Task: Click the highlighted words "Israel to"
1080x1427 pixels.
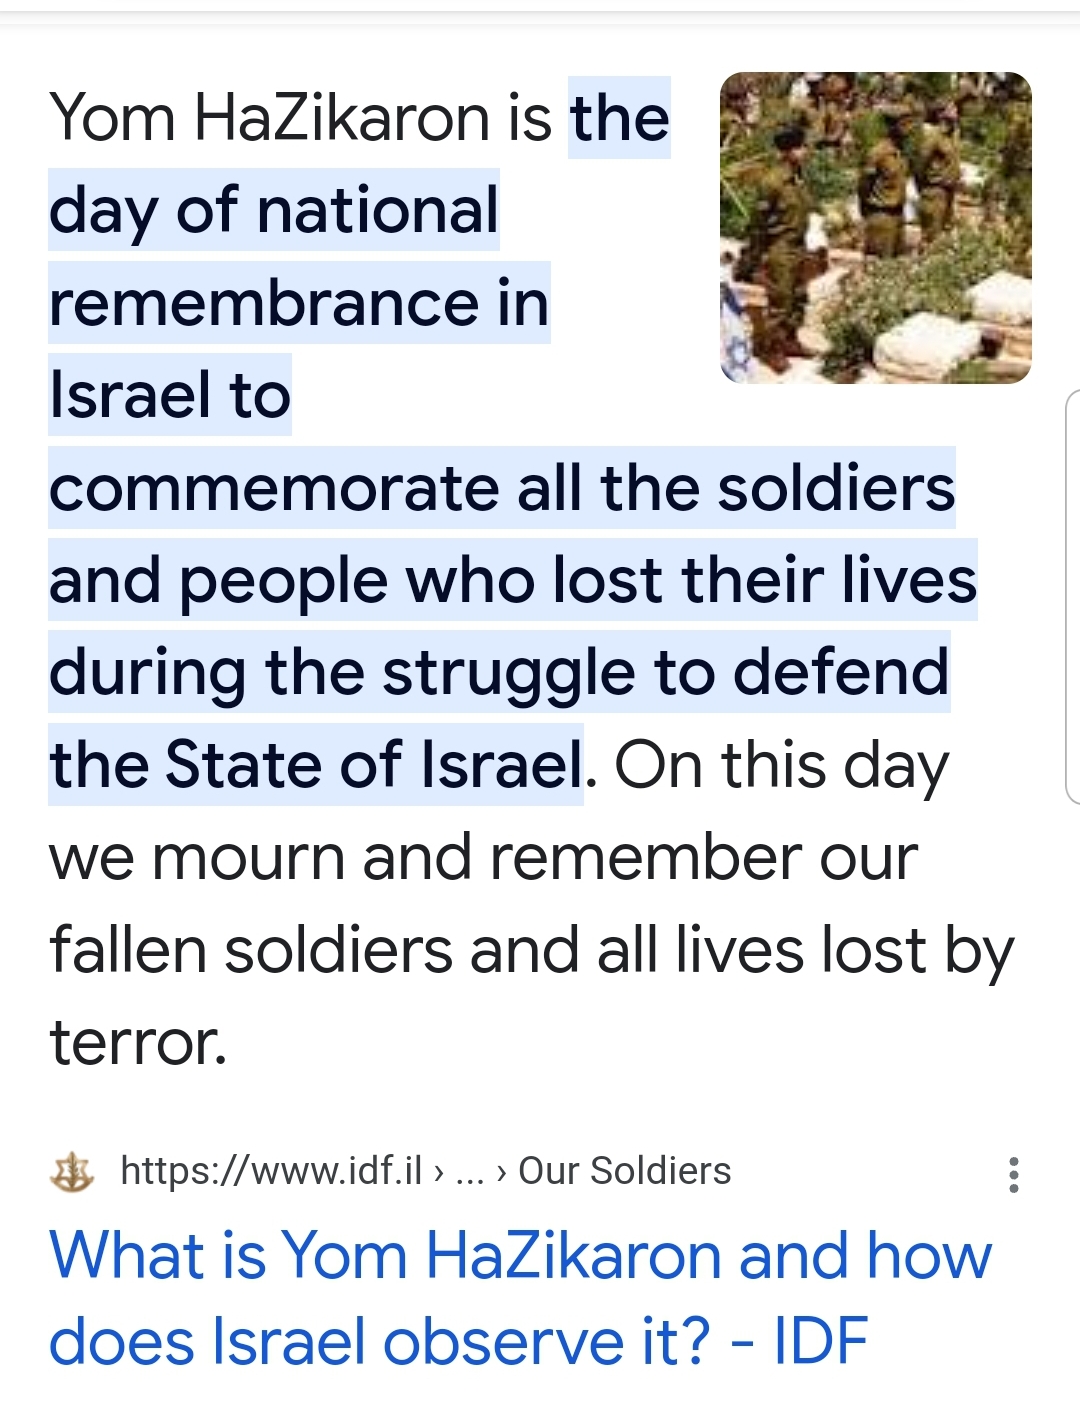Action: pos(170,395)
